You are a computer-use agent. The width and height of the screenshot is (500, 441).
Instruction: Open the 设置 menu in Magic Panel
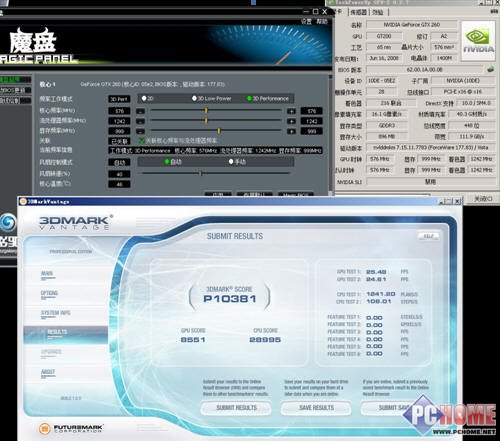(x=306, y=22)
